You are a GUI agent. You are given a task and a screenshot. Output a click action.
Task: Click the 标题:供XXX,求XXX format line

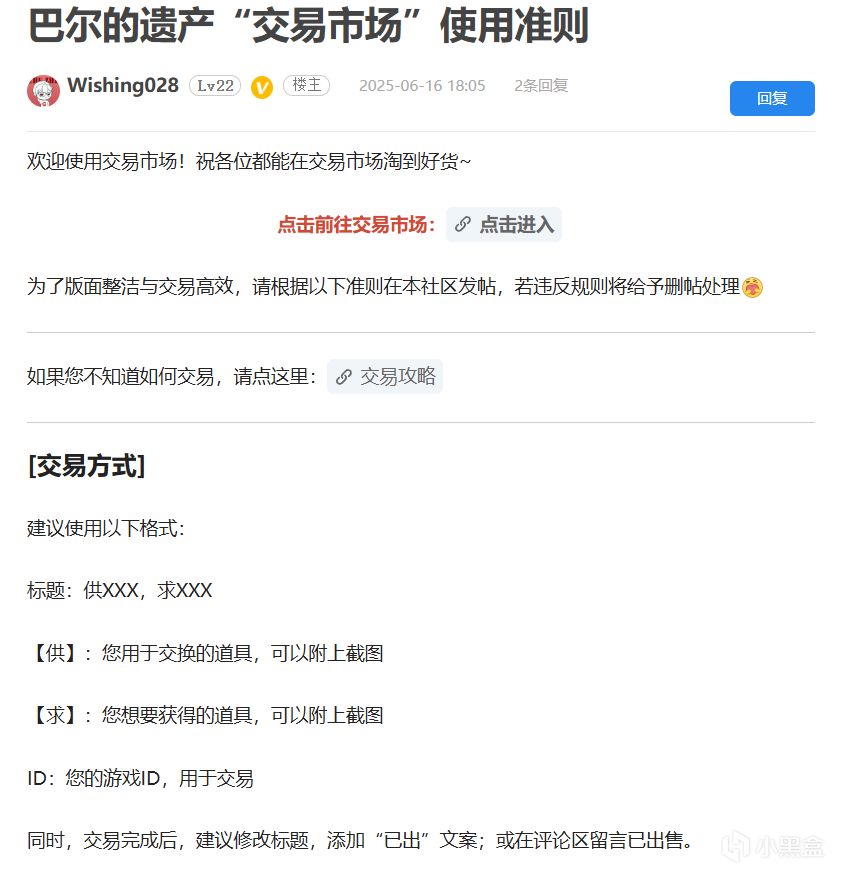pos(120,590)
